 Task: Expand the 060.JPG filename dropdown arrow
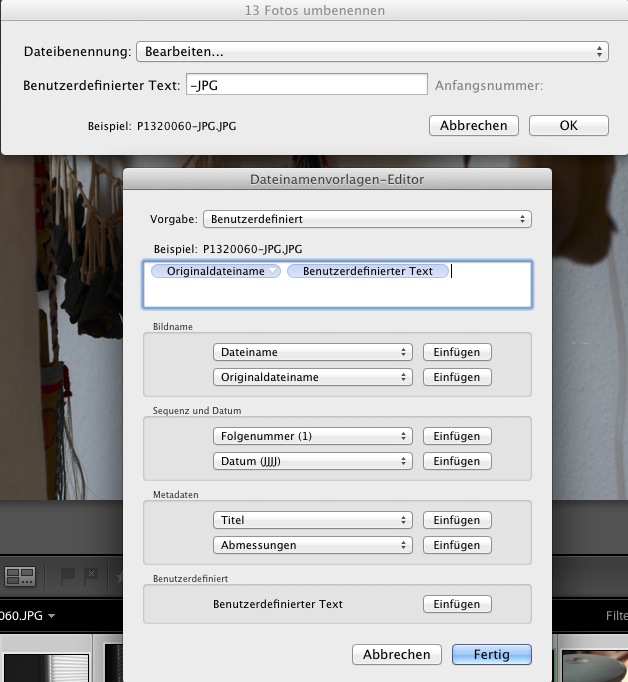pos(51,616)
